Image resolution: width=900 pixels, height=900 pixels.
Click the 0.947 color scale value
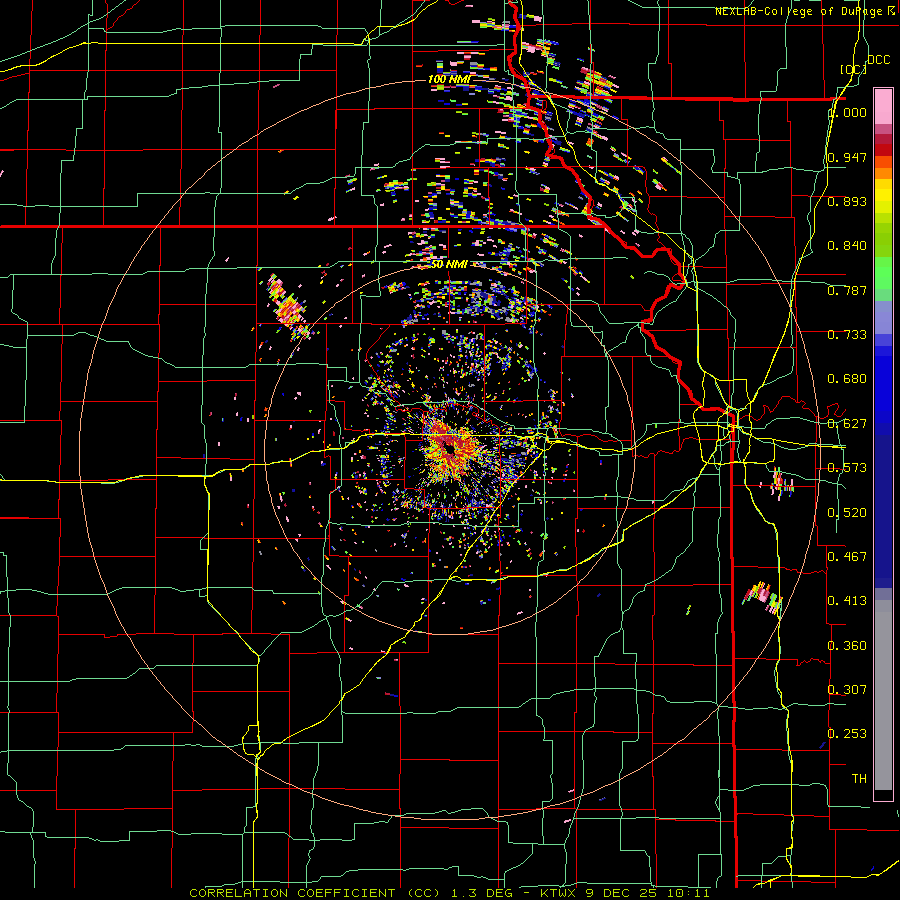(x=847, y=157)
